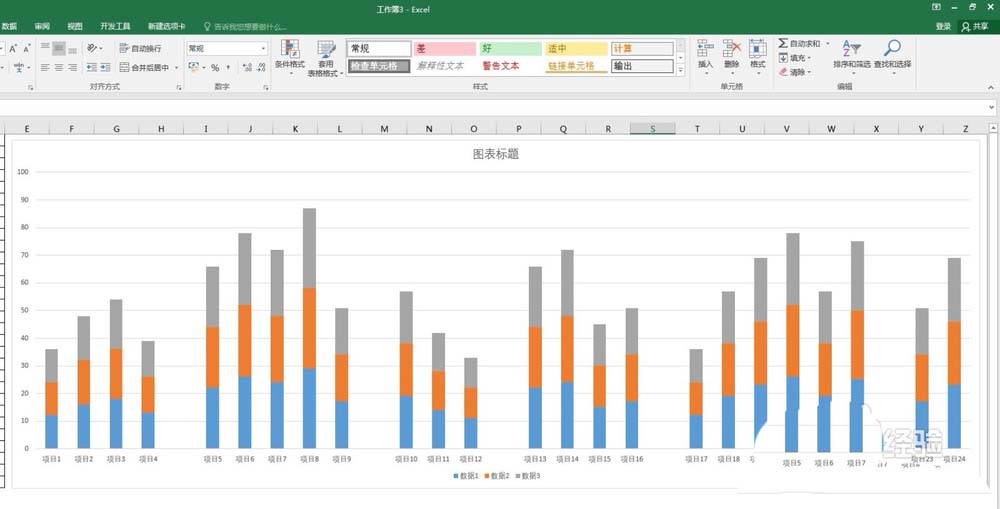Merge and center cells (合并后居中)
The image size is (1000, 509).
click(x=145, y=67)
